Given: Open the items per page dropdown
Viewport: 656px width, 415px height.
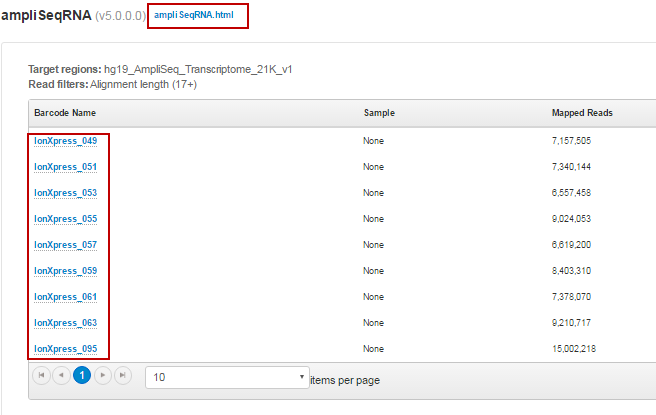Looking at the screenshot, I should 227,377.
